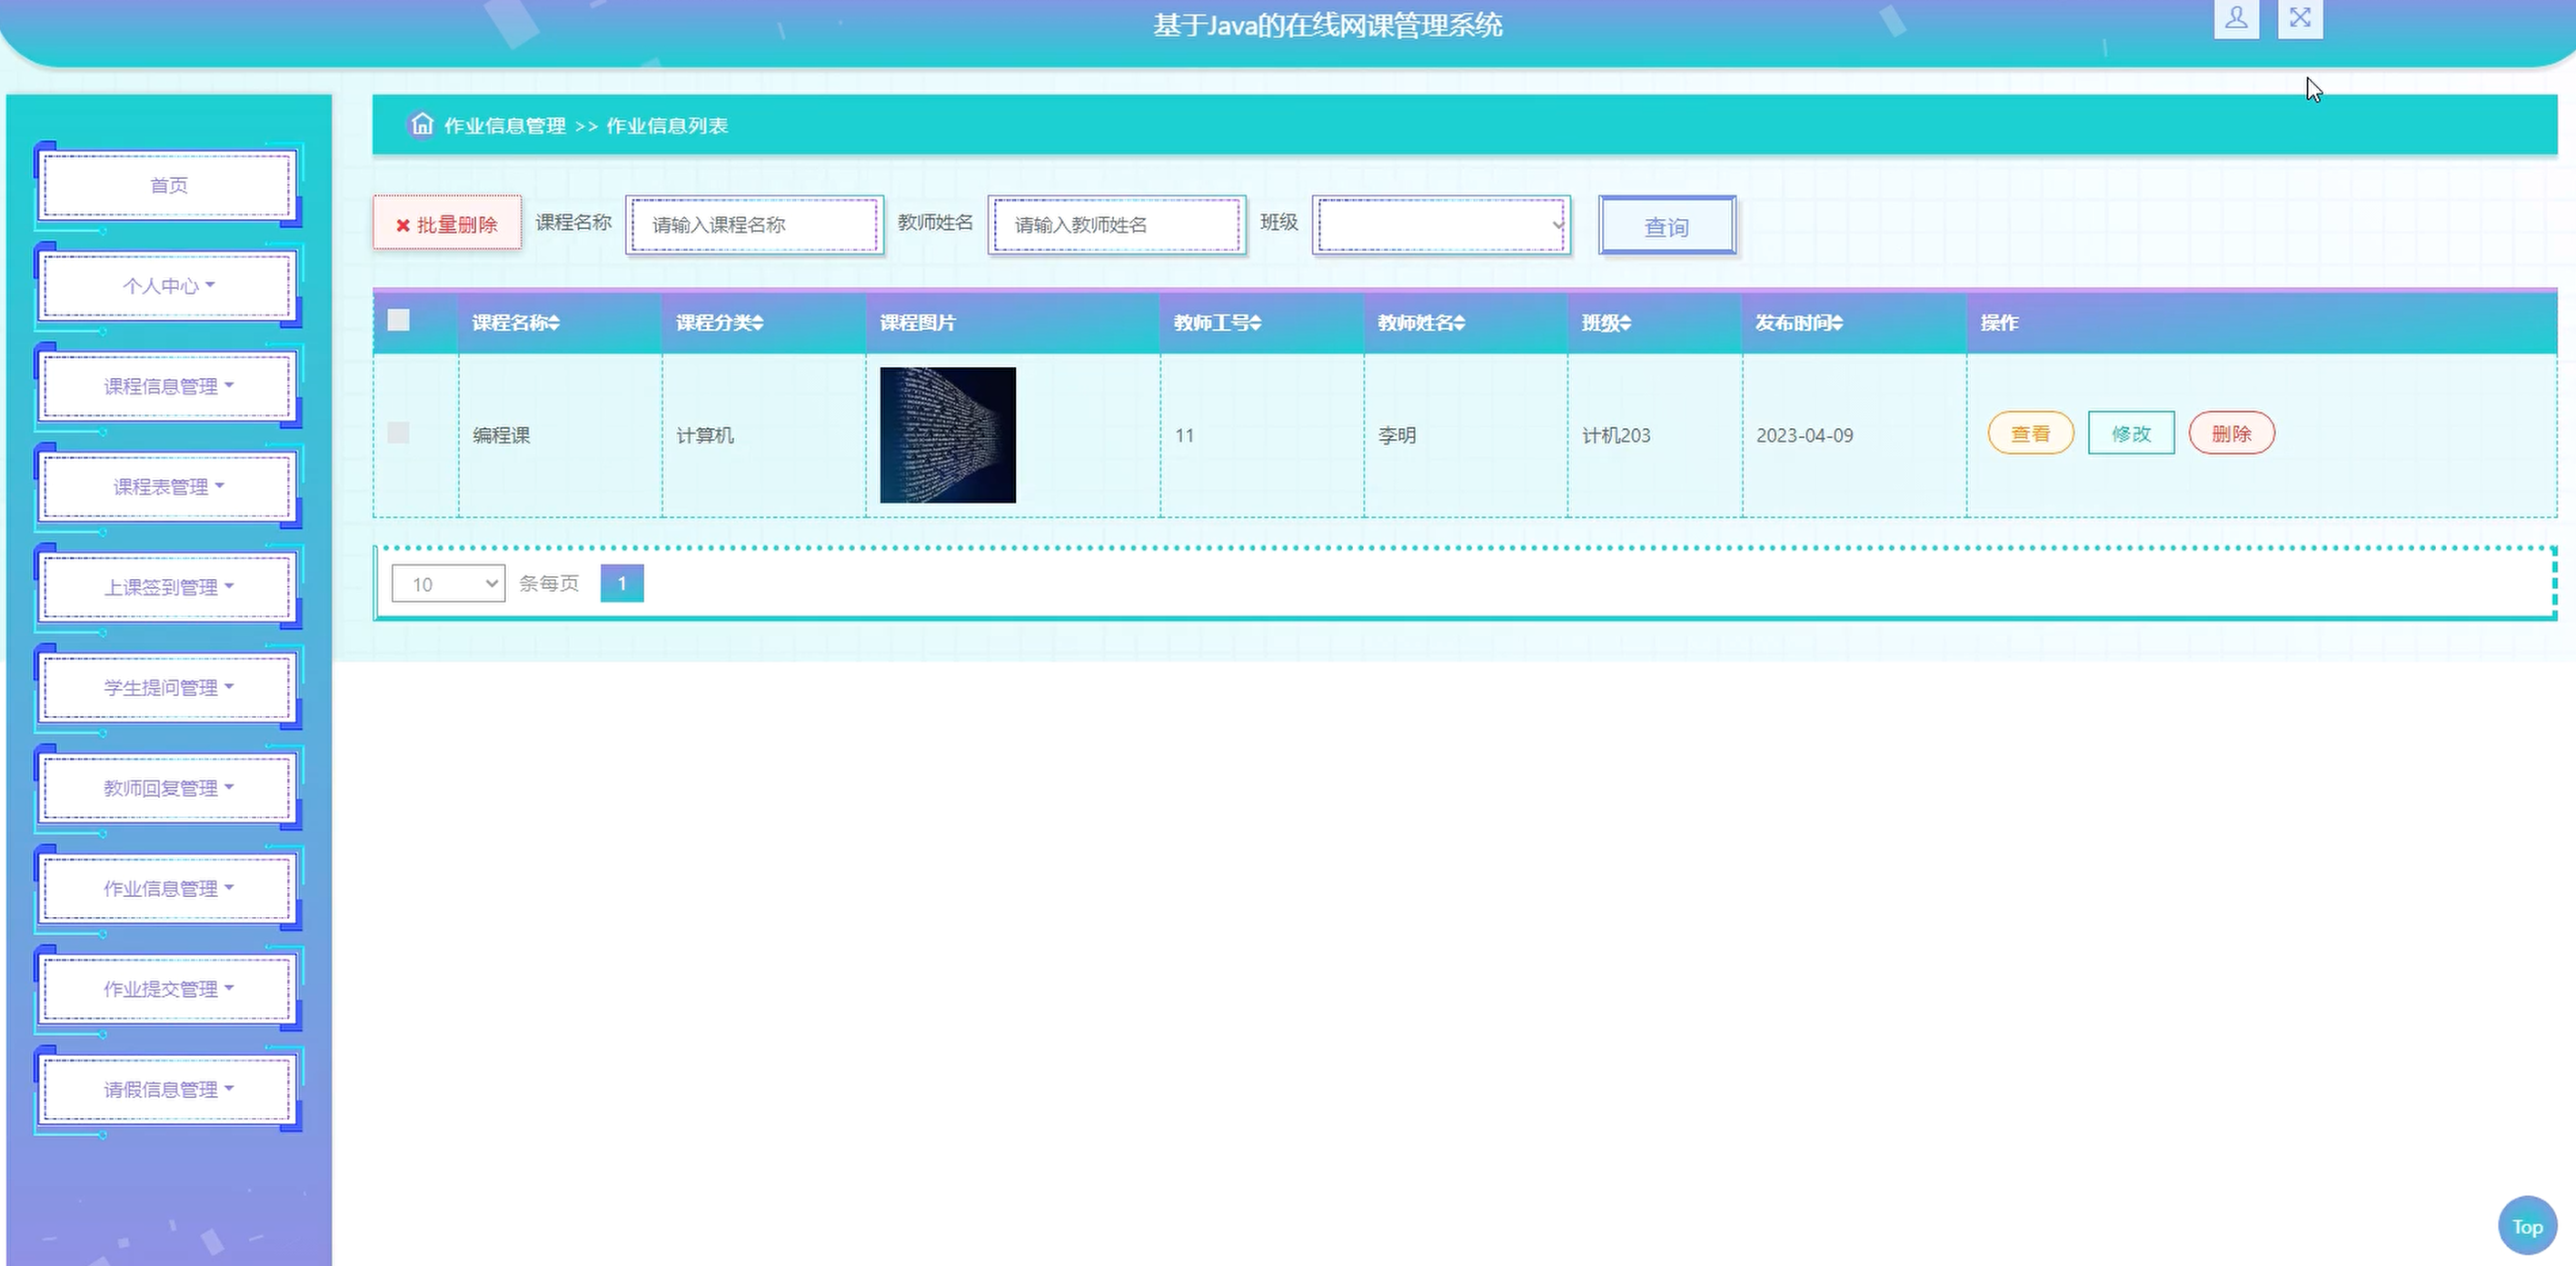Click the 查询 search button

click(1667, 226)
